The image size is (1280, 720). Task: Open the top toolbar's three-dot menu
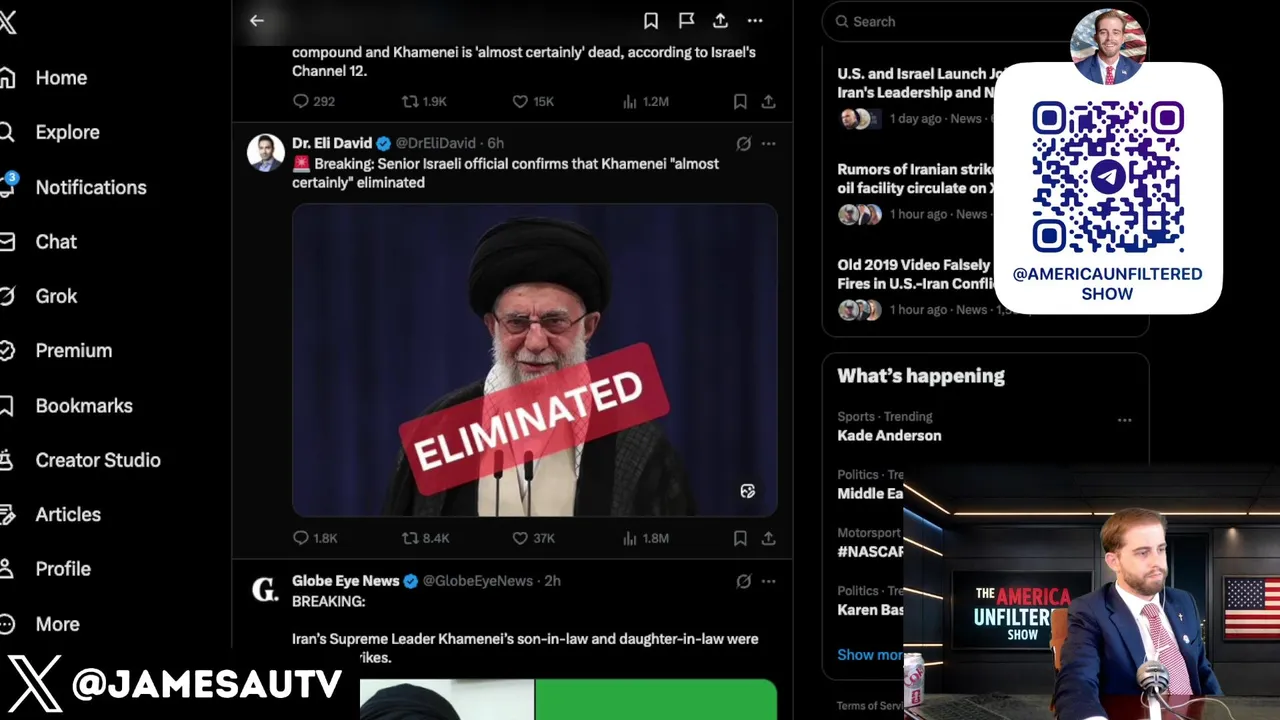(755, 20)
